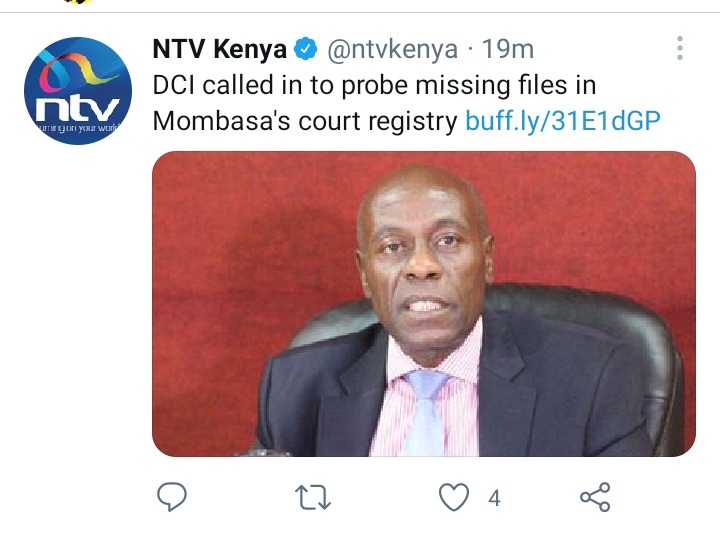Like the tweet with the heart icon
Viewport: 720px width, 536px height.
pyautogui.click(x=454, y=497)
